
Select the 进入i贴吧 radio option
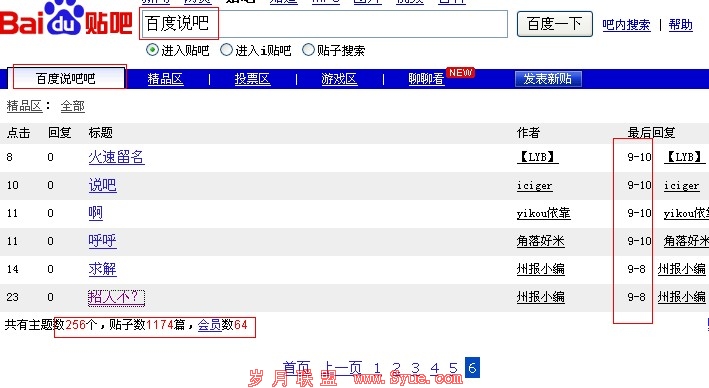[x=226, y=50]
